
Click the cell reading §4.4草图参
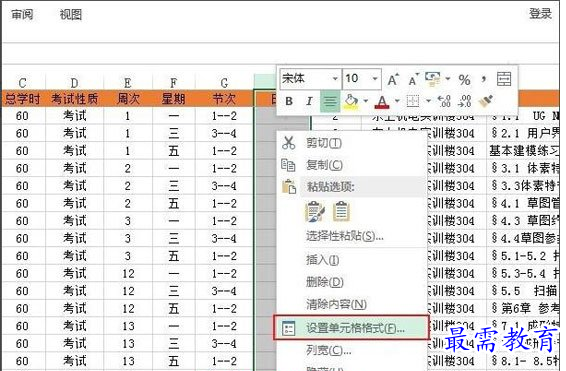[x=523, y=238]
